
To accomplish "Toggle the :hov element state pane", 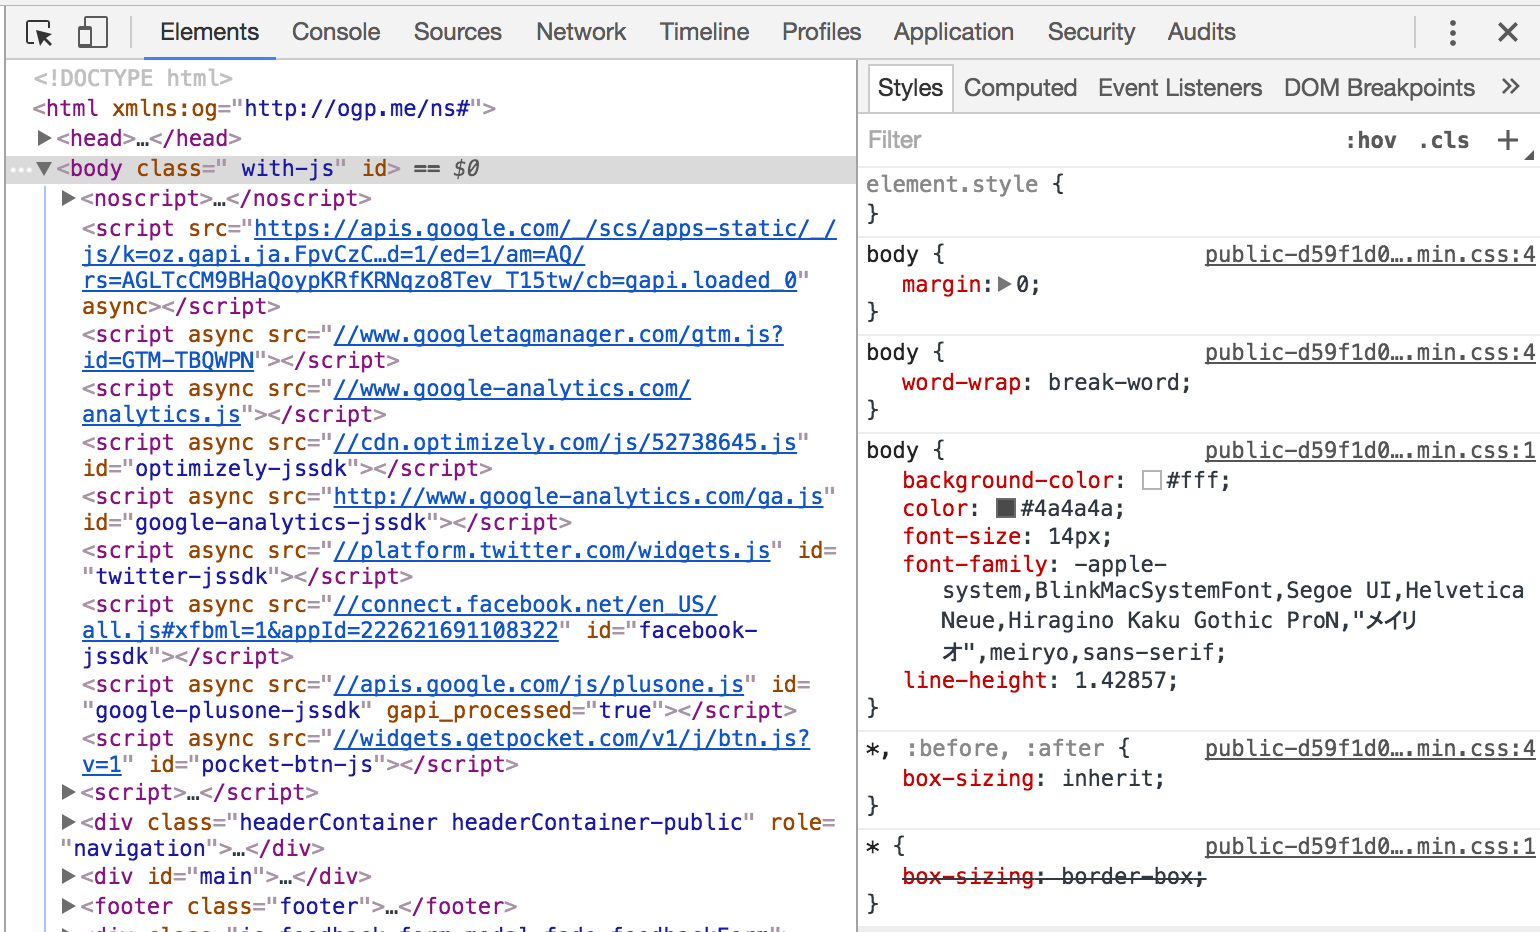I will point(1371,140).
